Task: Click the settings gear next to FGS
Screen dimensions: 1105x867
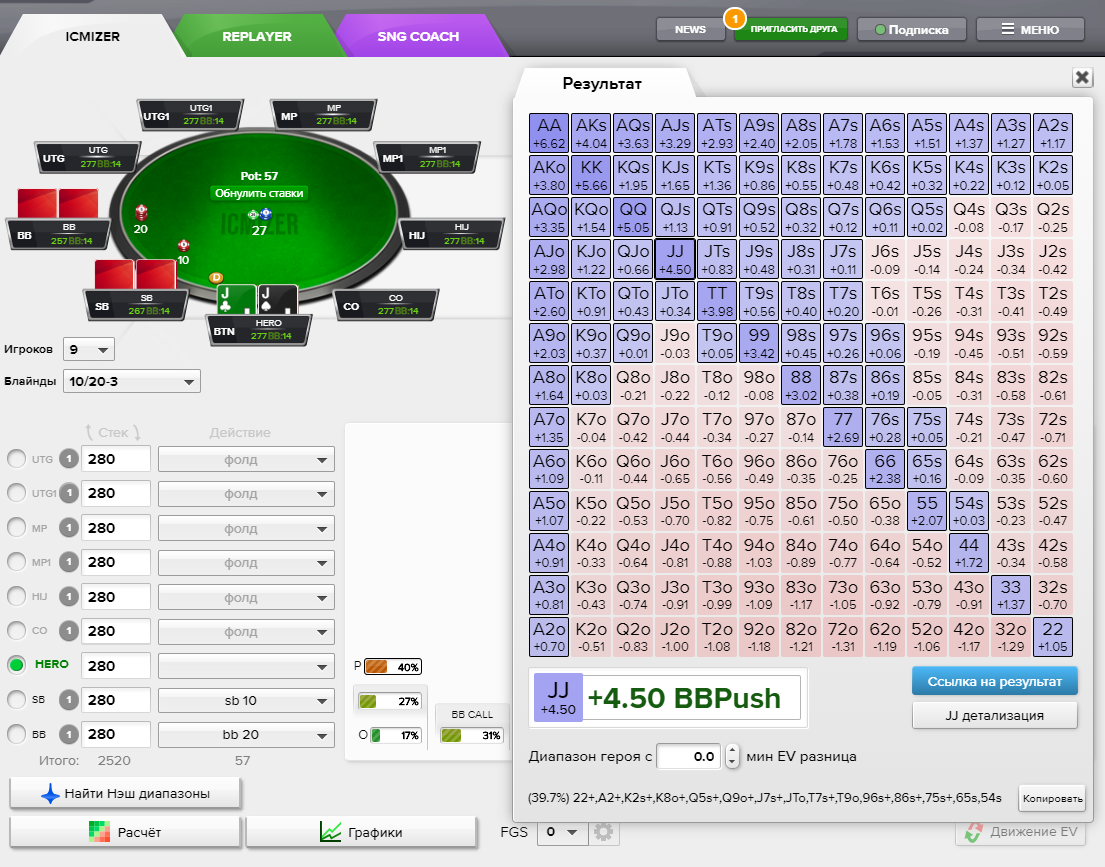Action: pyautogui.click(x=603, y=832)
